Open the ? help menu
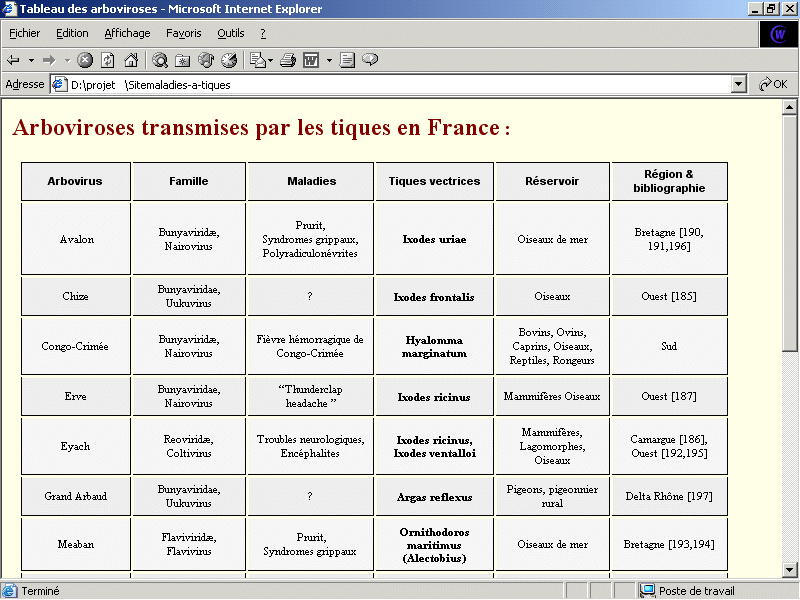800x600 pixels. 263,33
